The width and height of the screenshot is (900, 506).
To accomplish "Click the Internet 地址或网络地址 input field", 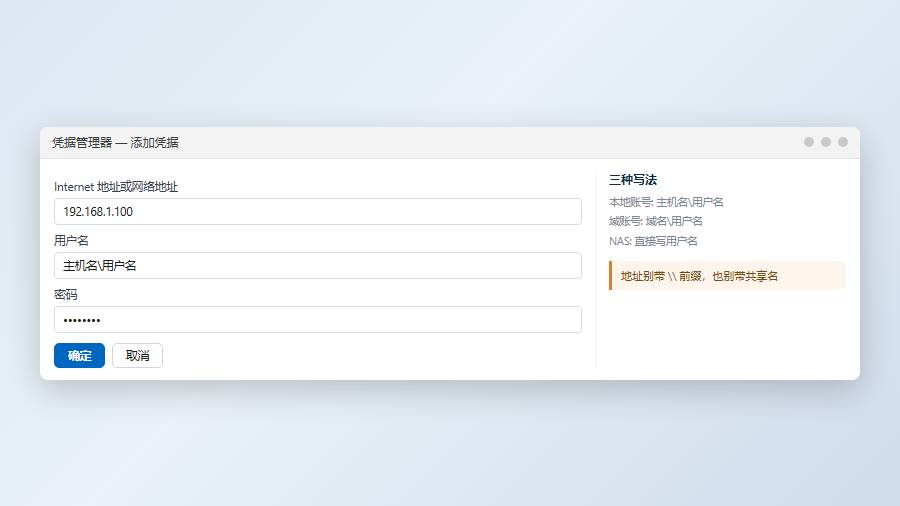I will [317, 212].
